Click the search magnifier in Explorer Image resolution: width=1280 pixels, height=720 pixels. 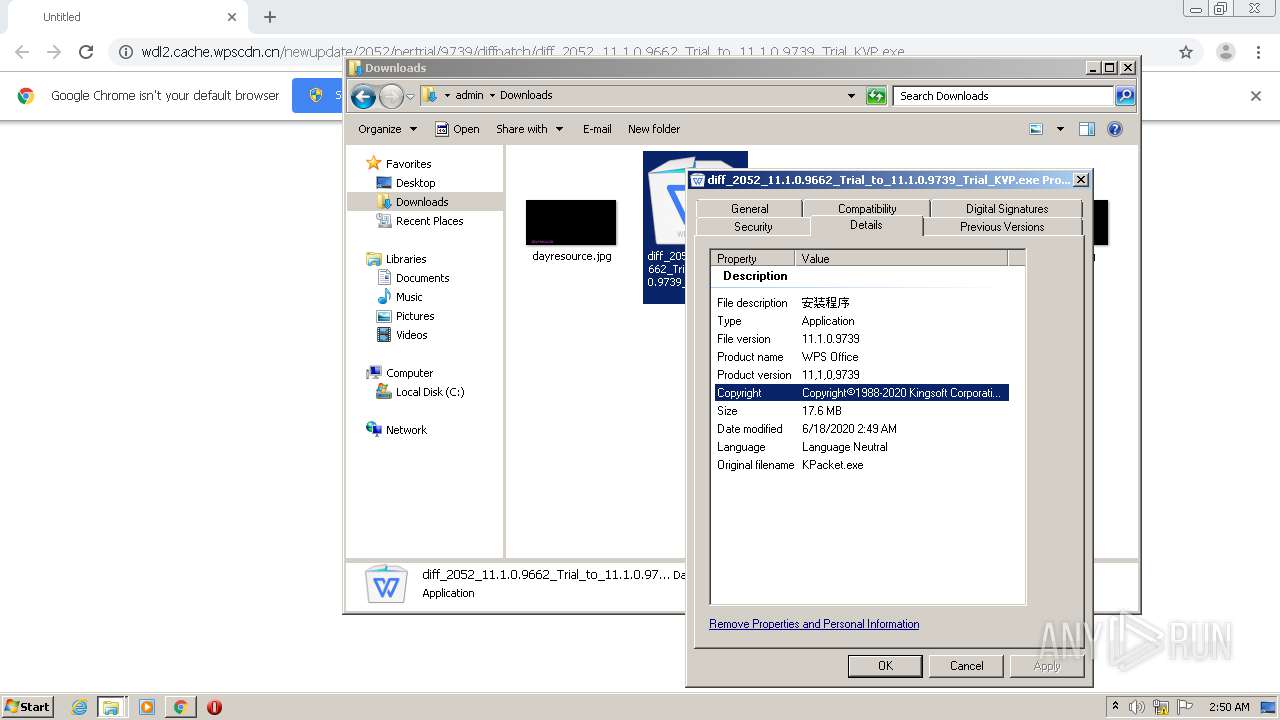(1125, 96)
